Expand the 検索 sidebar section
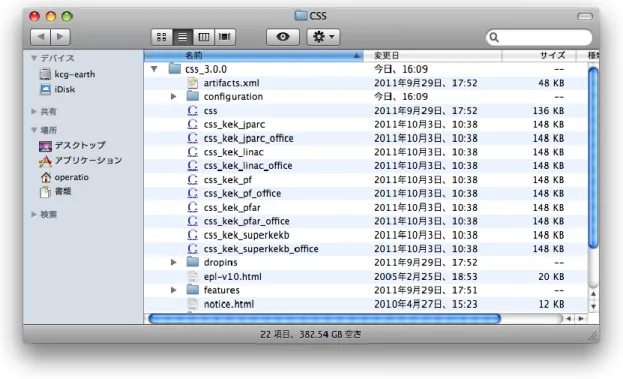Screen dimensions: 623x379 pos(34,215)
